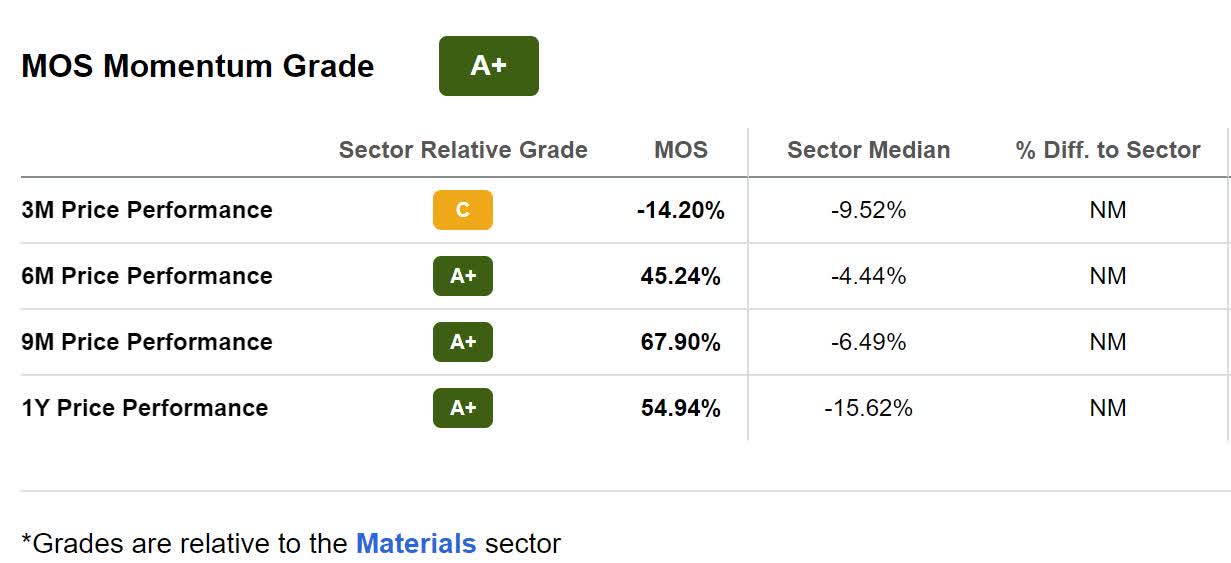Click the -9.52% sector median value
Image resolution: width=1231 pixels, height=563 pixels.
[x=868, y=210]
